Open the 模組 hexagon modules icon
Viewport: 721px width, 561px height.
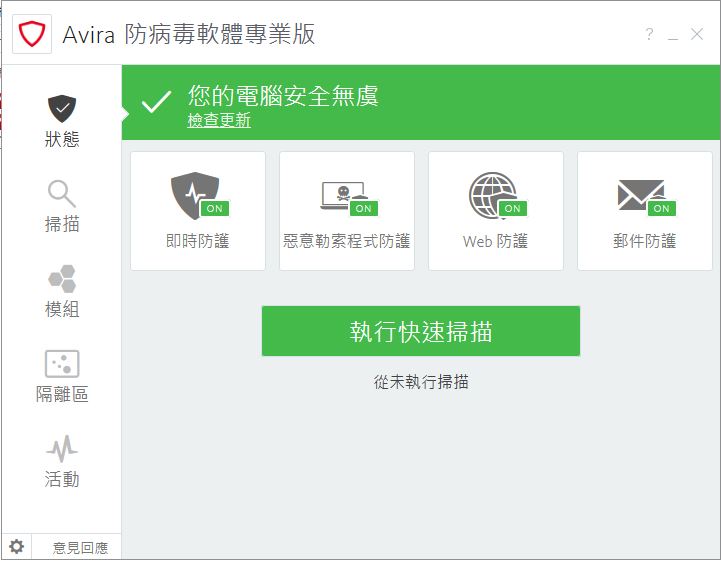62,278
